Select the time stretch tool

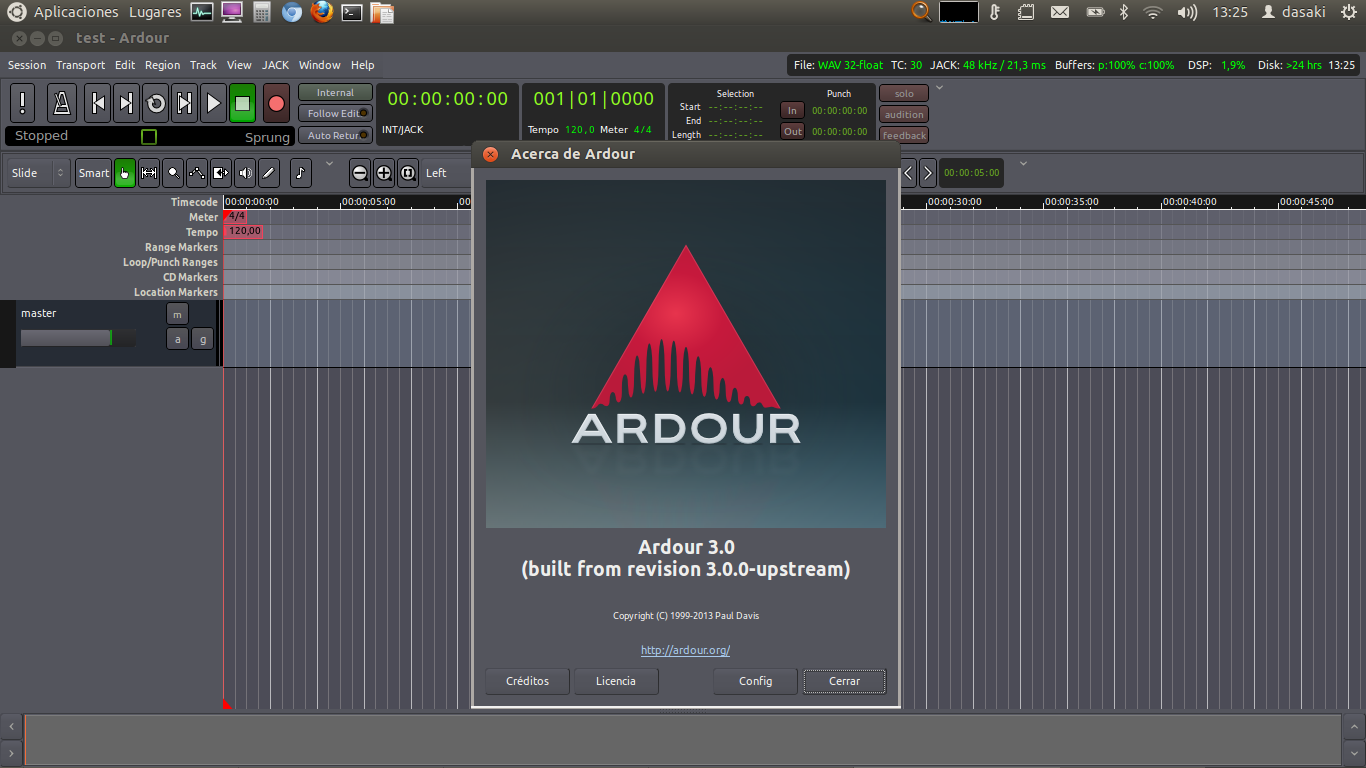click(x=221, y=173)
